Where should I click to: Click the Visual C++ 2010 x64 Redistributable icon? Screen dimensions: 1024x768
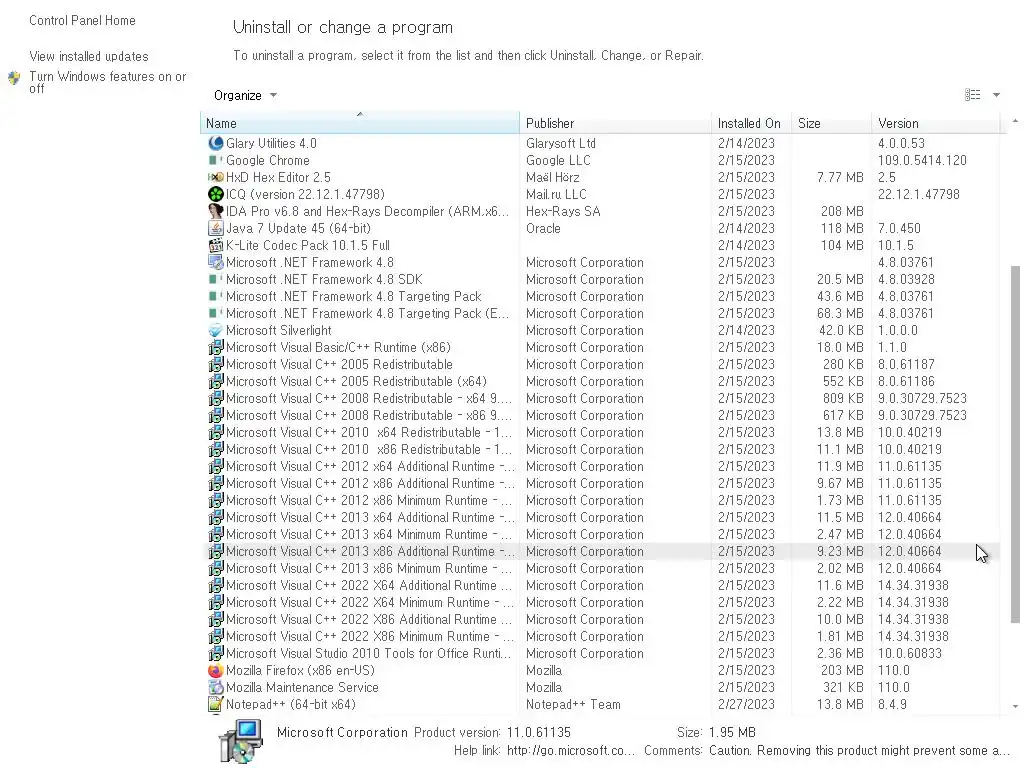coord(216,432)
